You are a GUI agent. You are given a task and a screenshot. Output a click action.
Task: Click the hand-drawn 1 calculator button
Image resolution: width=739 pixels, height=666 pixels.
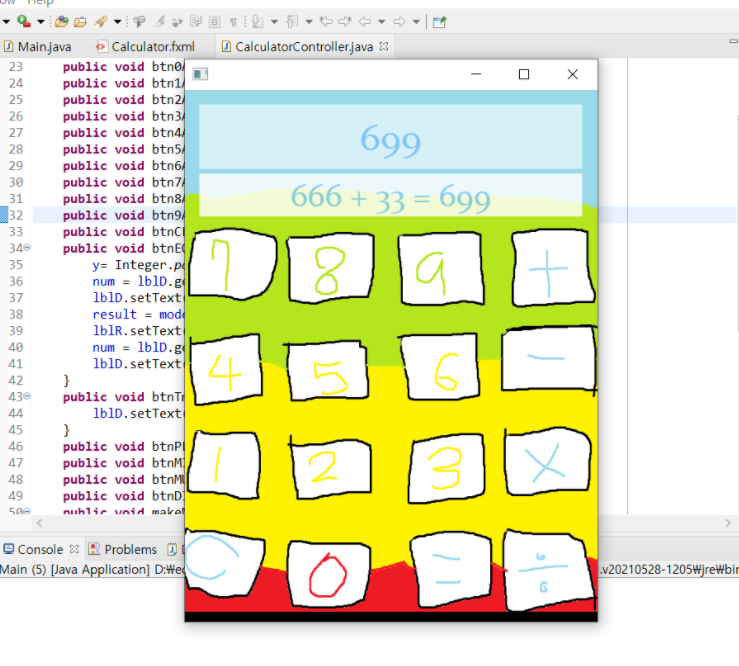tap(224, 464)
